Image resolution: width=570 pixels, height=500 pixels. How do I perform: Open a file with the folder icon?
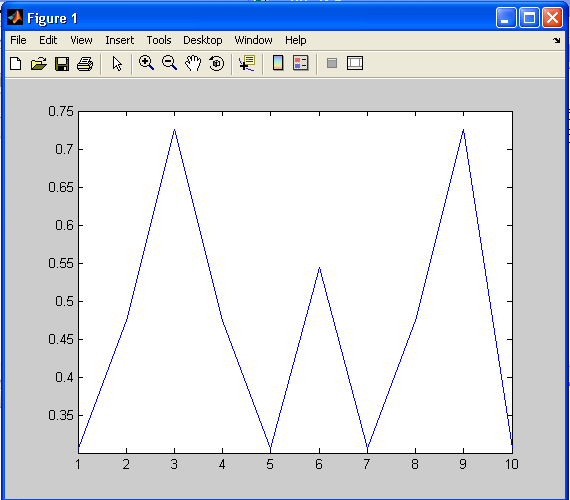[39, 64]
